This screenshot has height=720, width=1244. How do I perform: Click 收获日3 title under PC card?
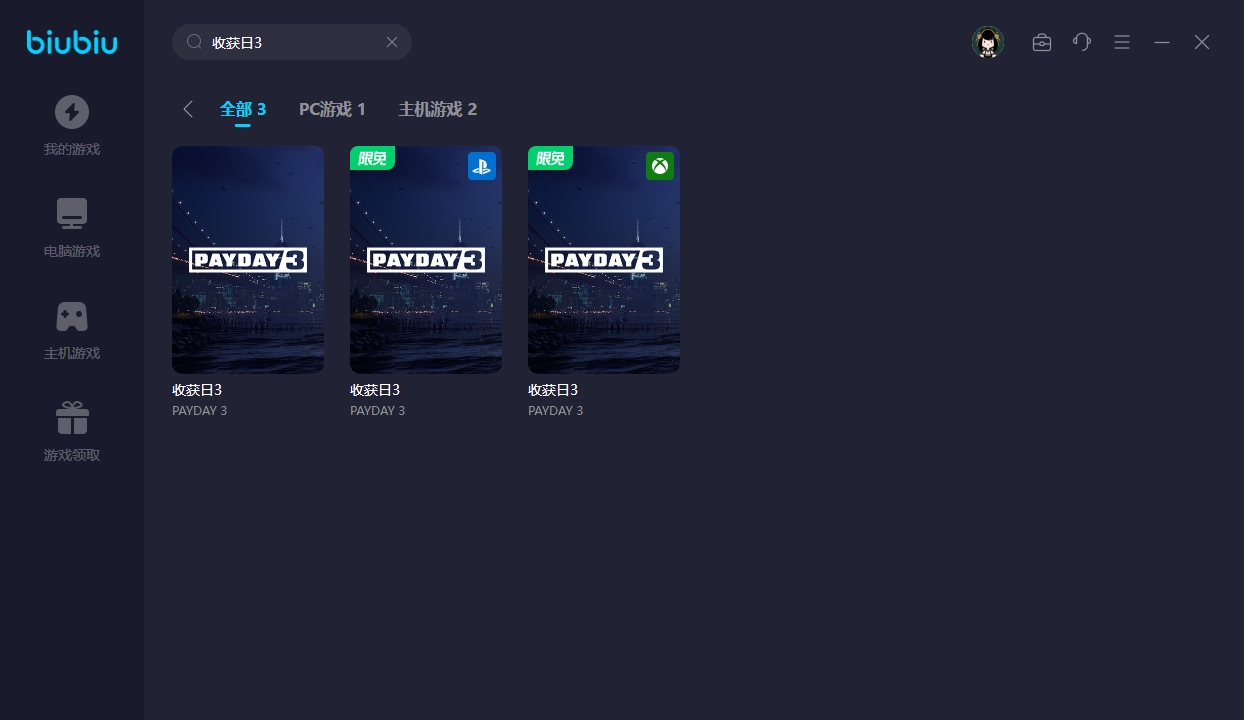tap(197, 390)
